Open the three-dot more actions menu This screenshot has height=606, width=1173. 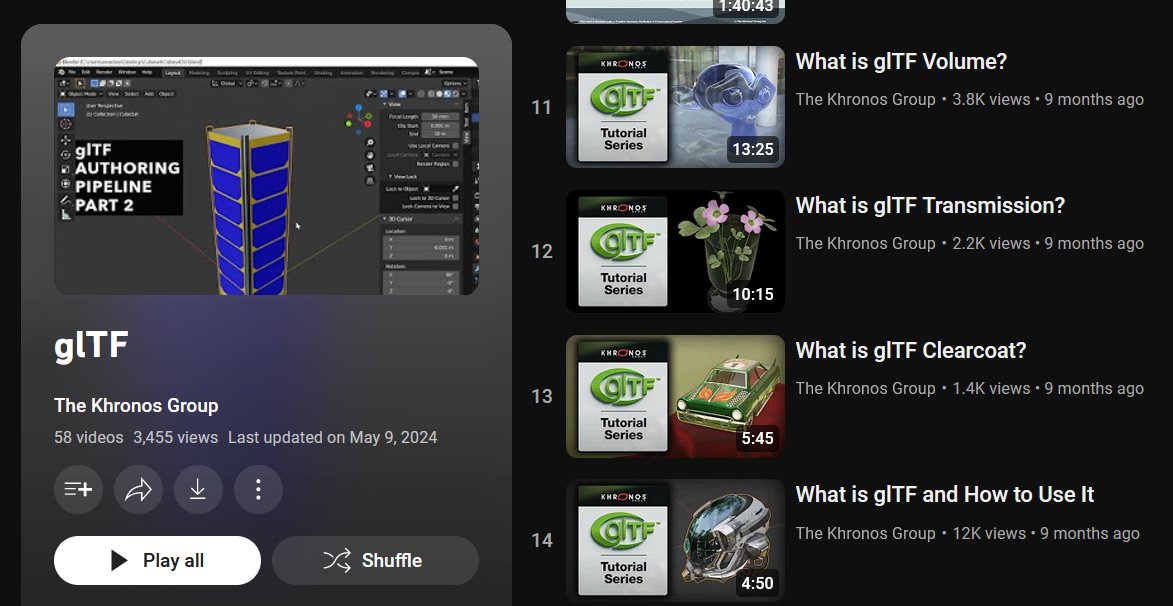(x=258, y=489)
